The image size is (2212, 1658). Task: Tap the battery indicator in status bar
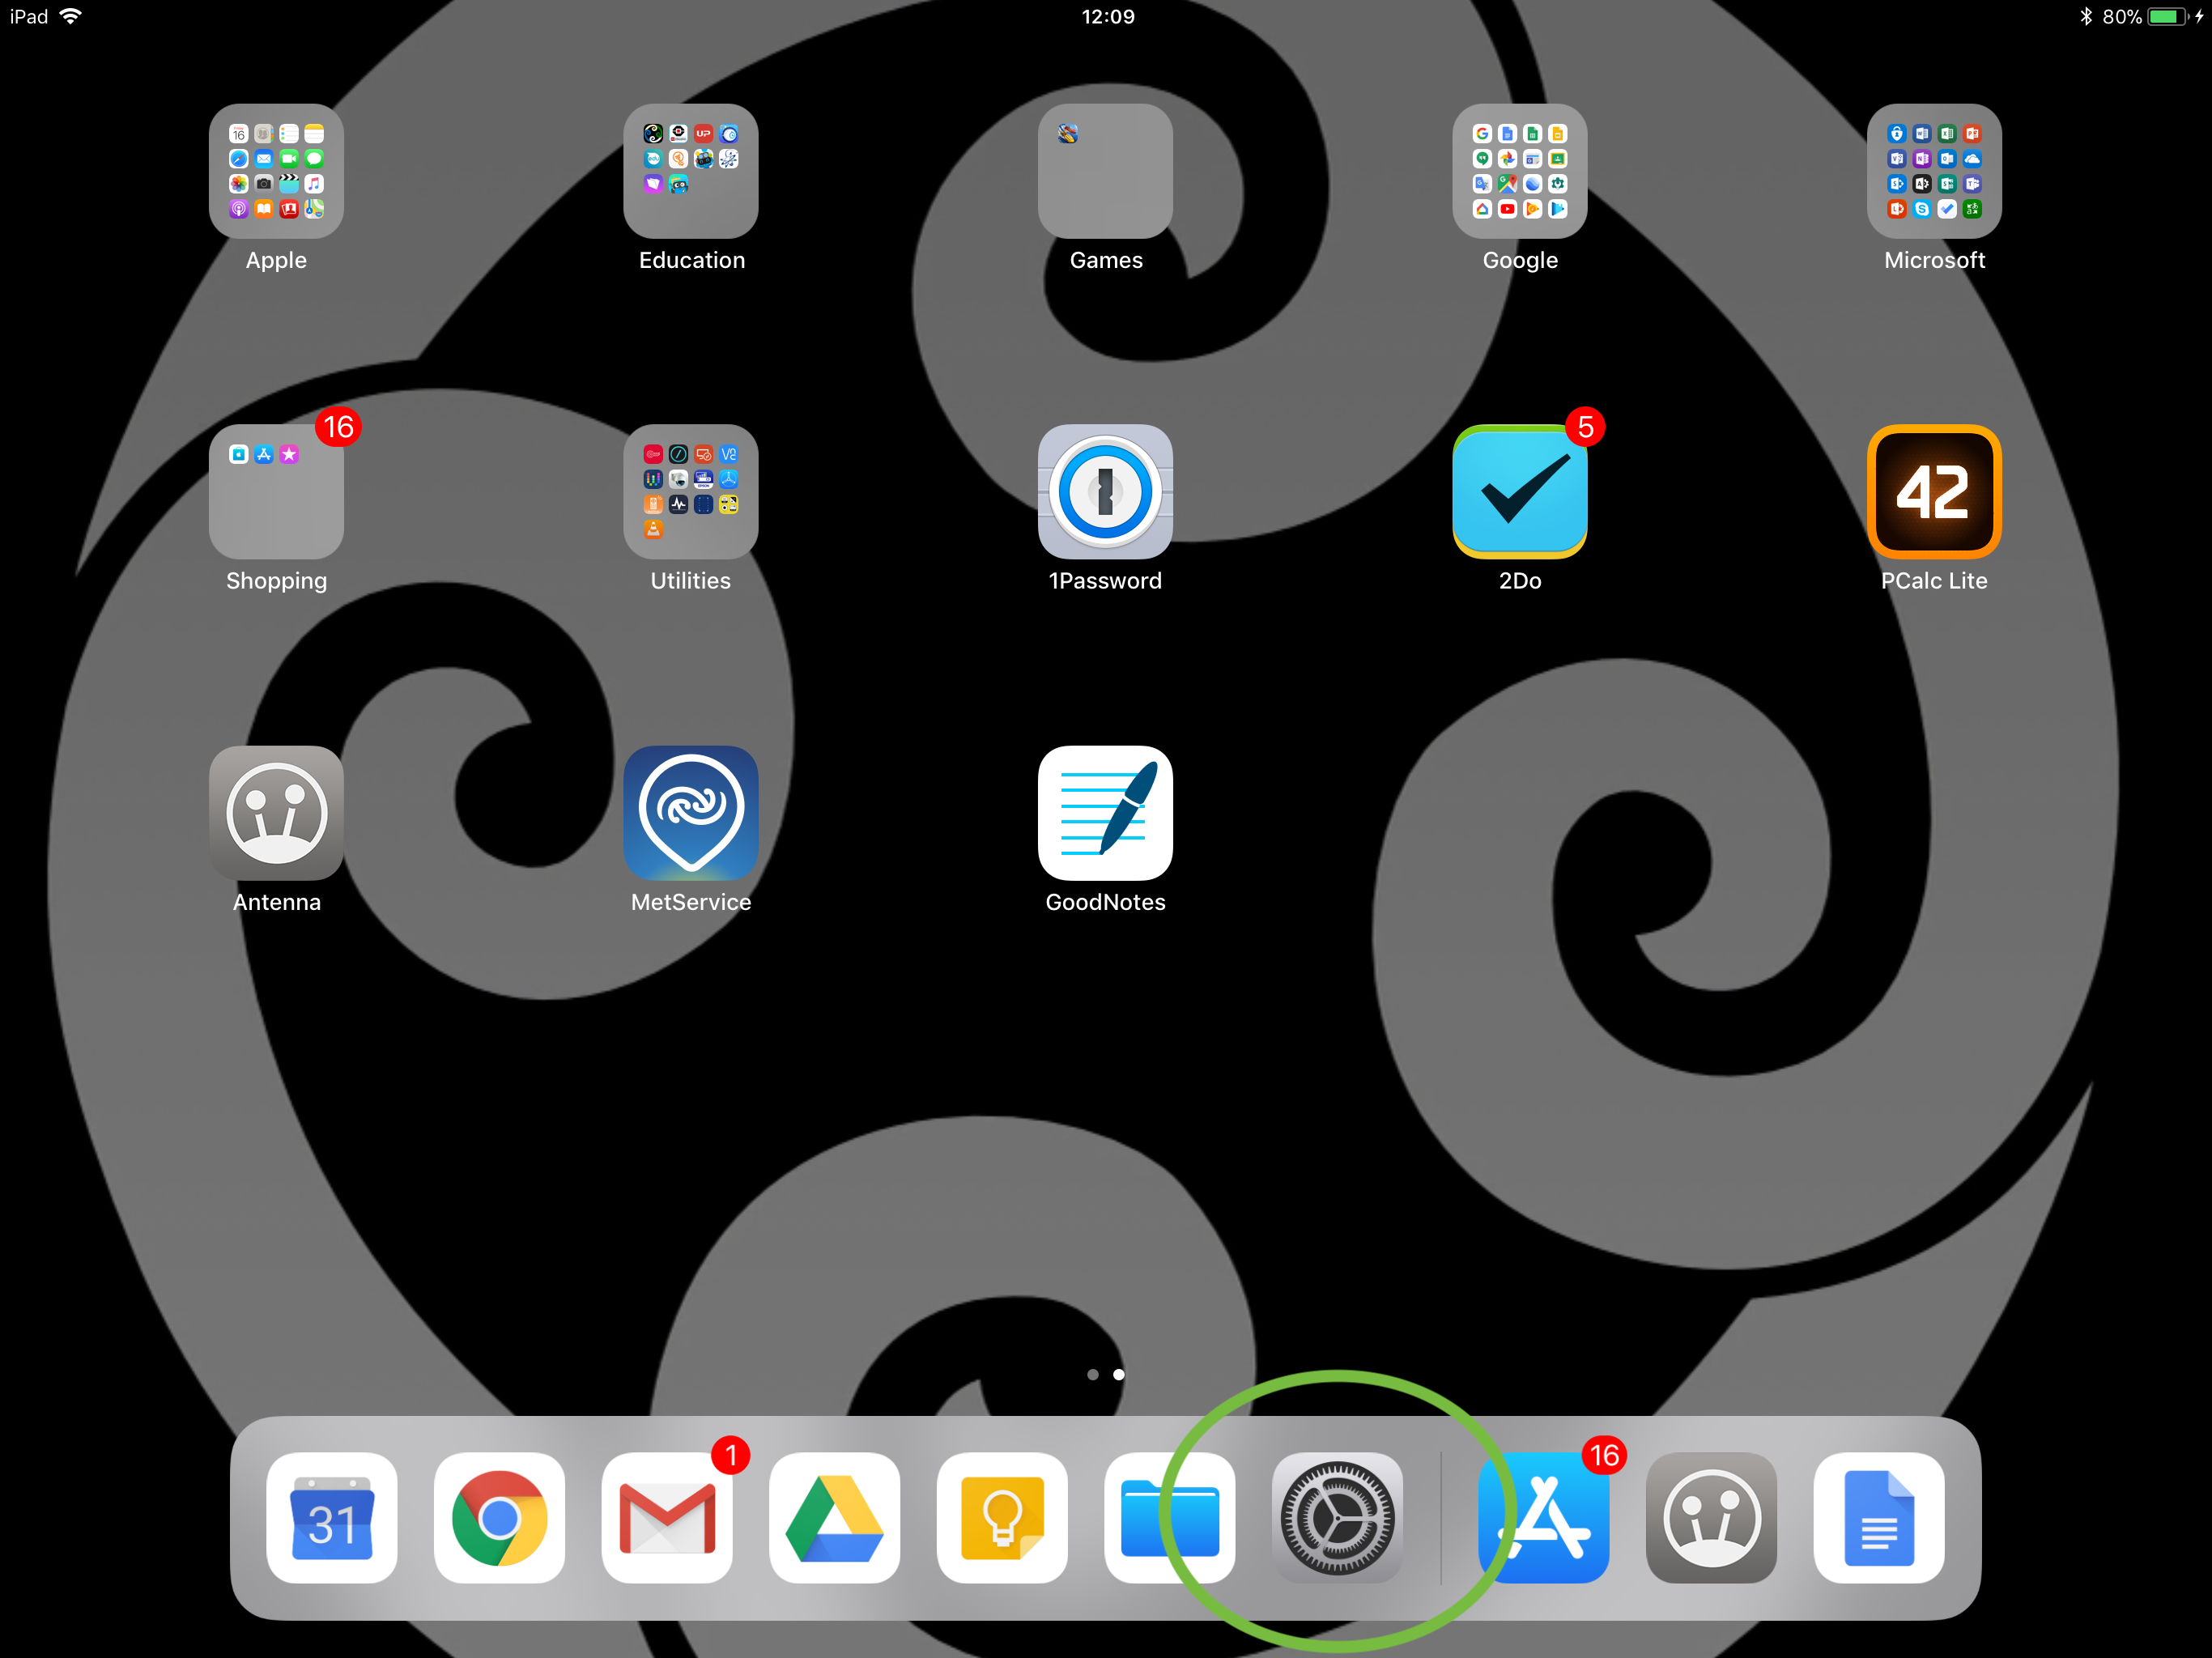(x=2167, y=17)
